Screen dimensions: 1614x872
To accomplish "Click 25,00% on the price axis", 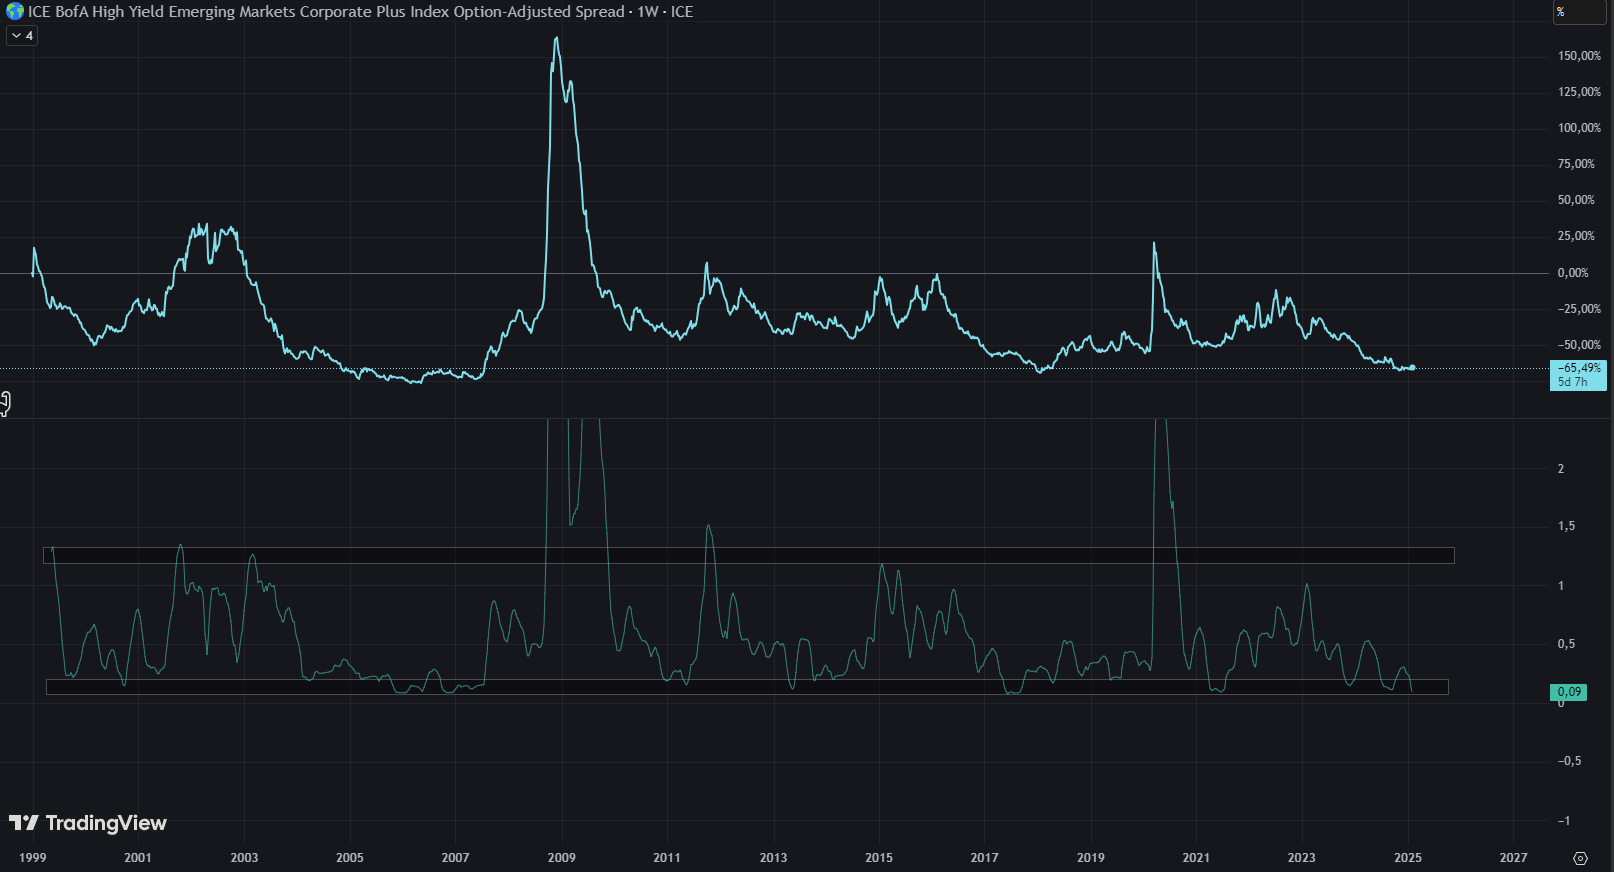I will pos(1576,236).
